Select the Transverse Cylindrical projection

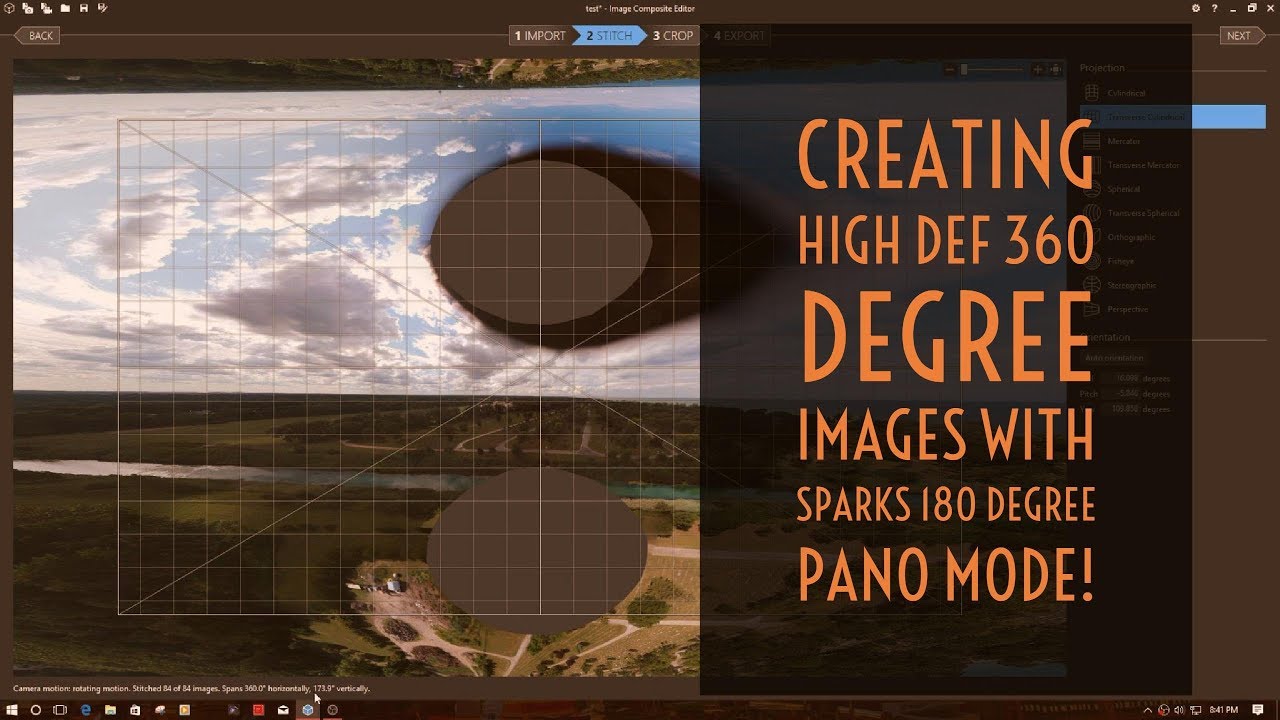tap(1172, 117)
